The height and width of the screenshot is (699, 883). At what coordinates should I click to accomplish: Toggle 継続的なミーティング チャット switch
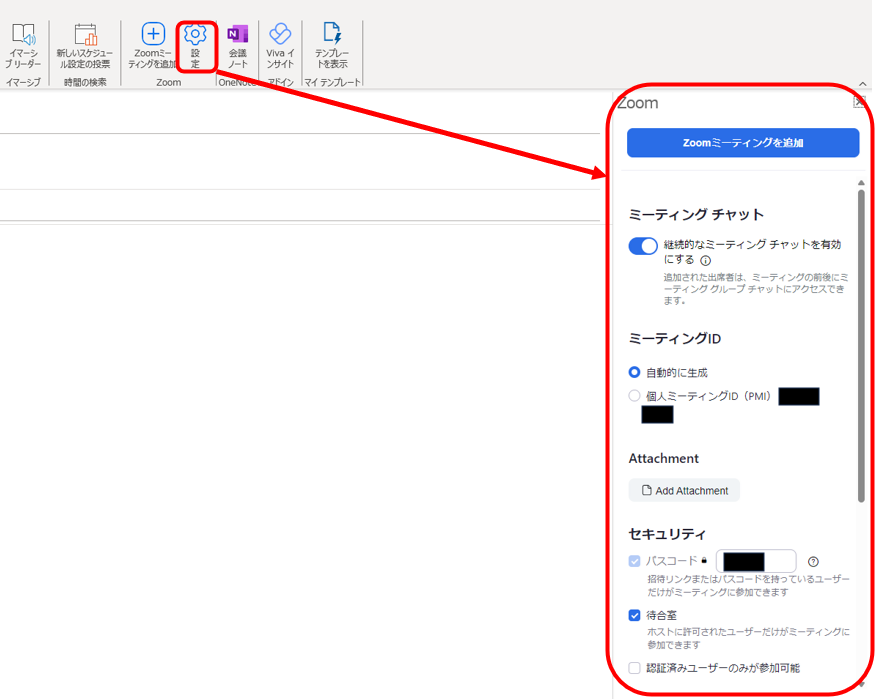point(643,246)
